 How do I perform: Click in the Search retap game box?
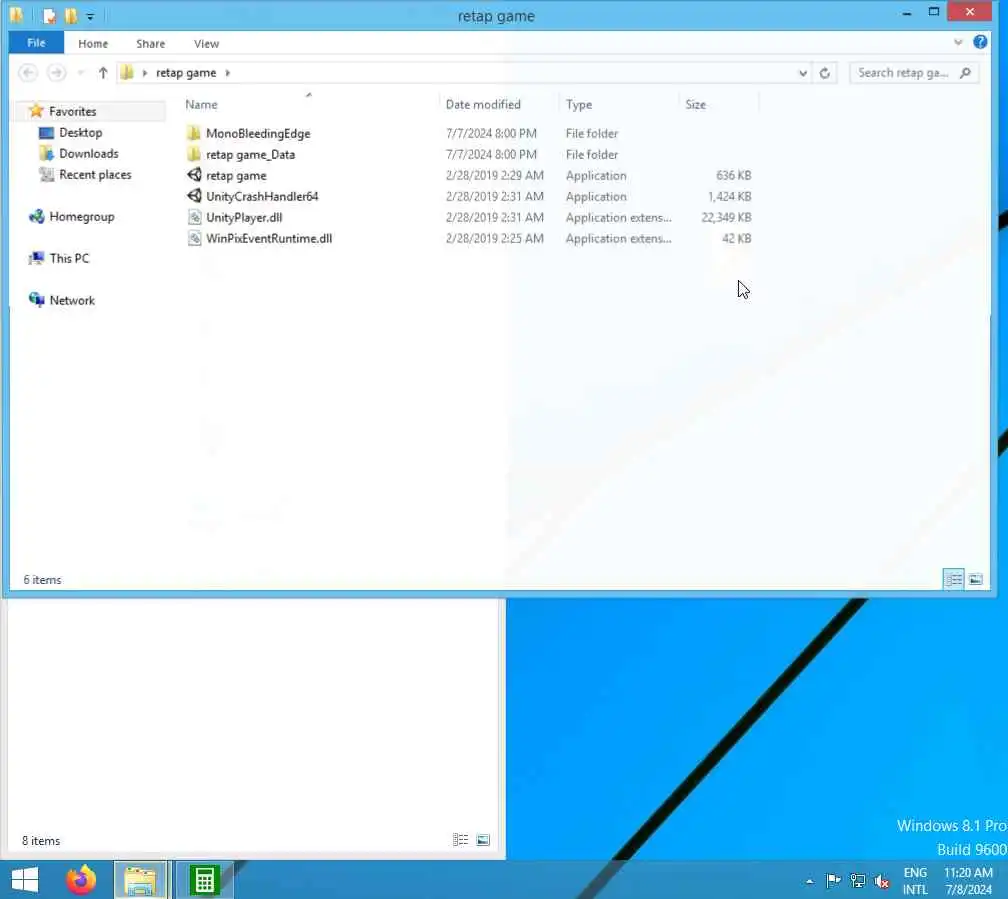(x=913, y=73)
